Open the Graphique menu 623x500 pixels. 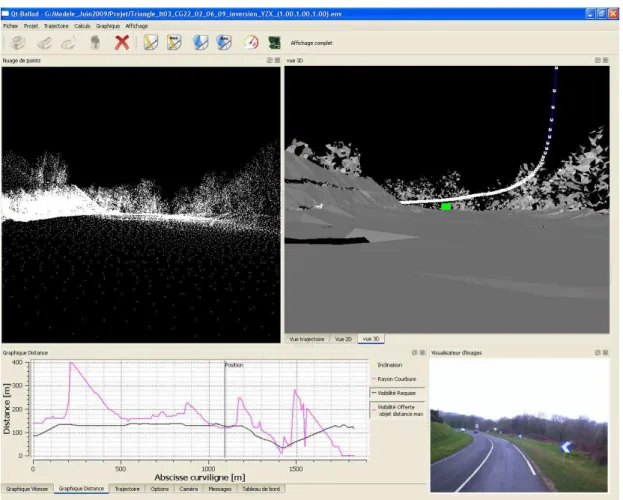click(x=108, y=26)
